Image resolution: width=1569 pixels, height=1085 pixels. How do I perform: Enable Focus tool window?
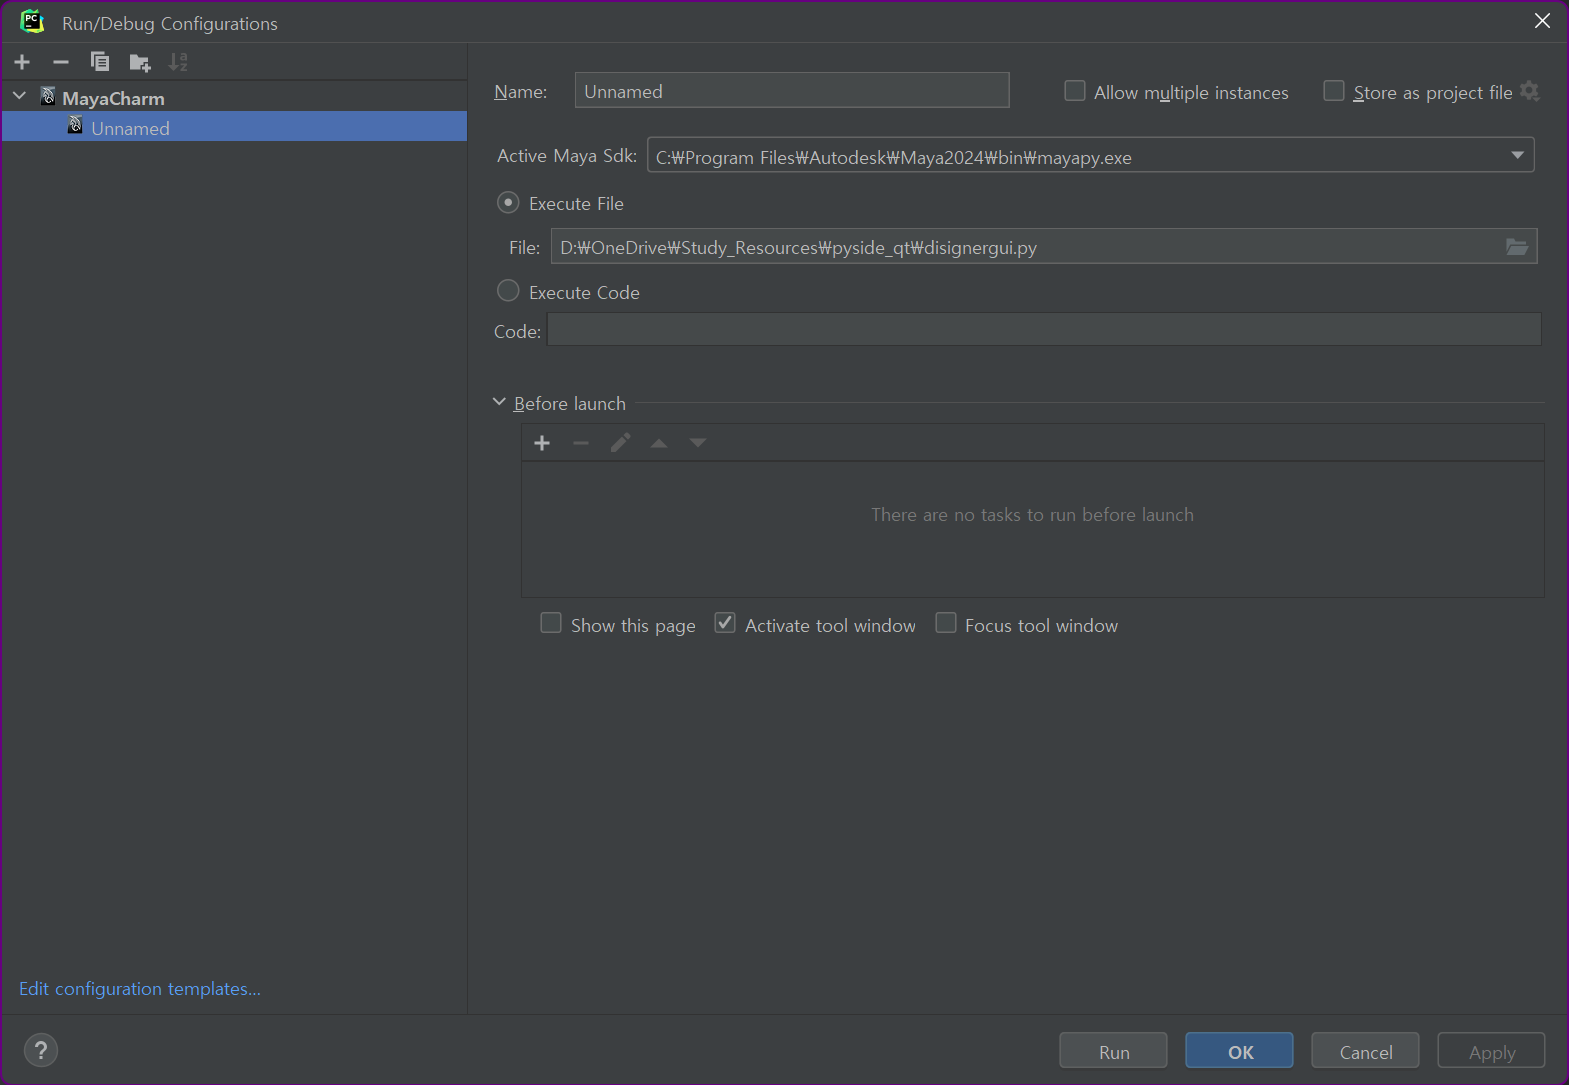pos(946,623)
